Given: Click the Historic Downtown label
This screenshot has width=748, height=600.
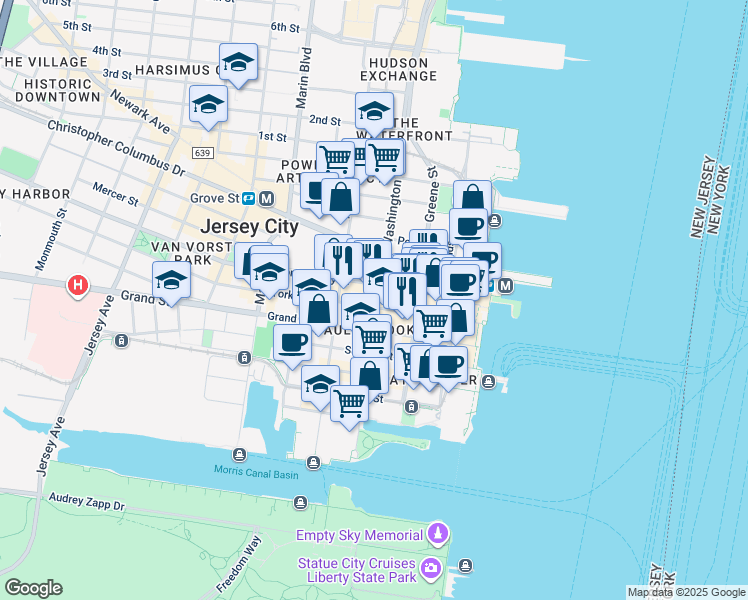Looking at the screenshot, I should click(x=58, y=90).
